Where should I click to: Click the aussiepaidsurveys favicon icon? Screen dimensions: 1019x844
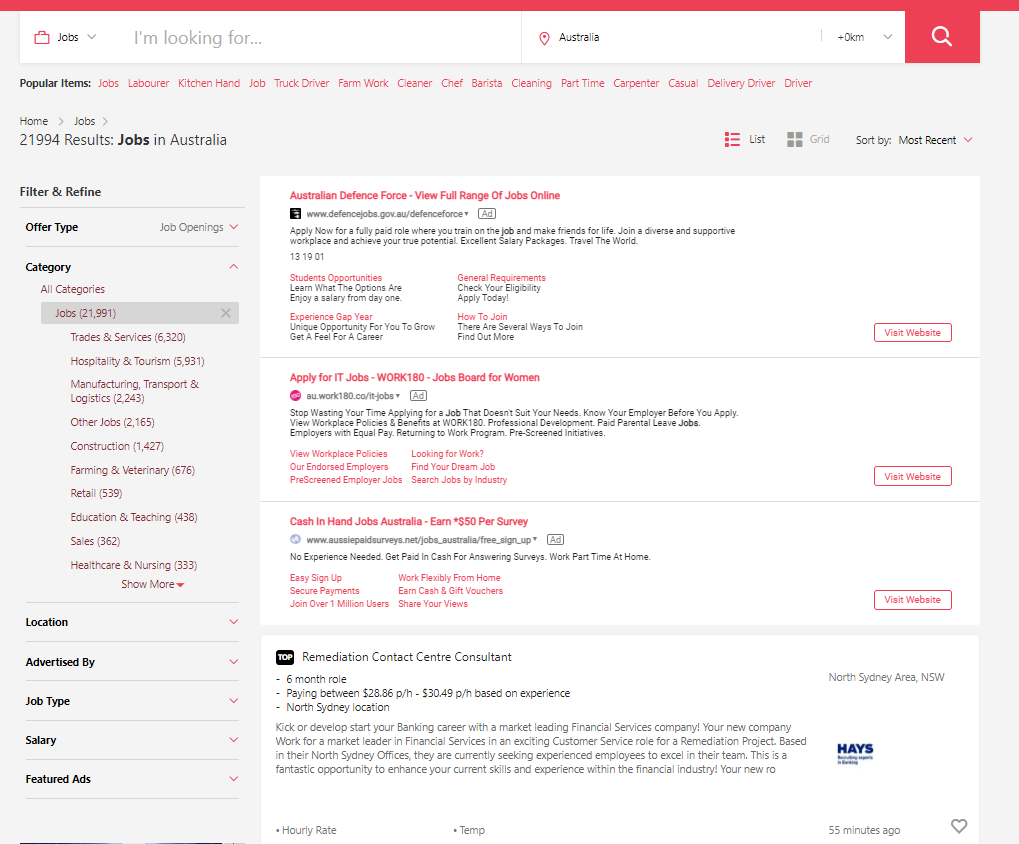295,539
